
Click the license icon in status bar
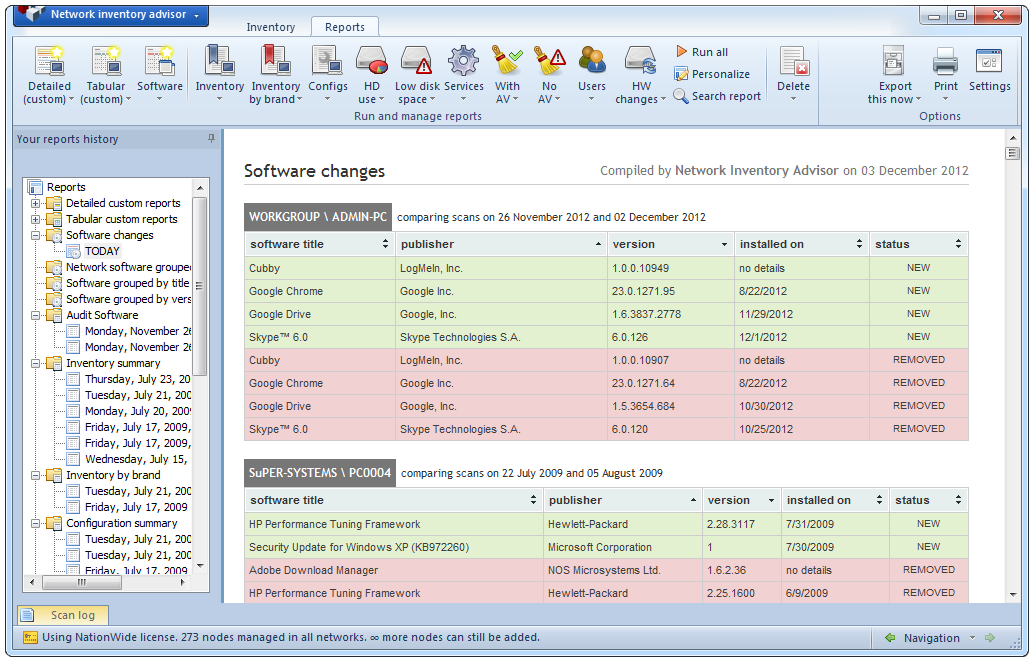(x=30, y=637)
